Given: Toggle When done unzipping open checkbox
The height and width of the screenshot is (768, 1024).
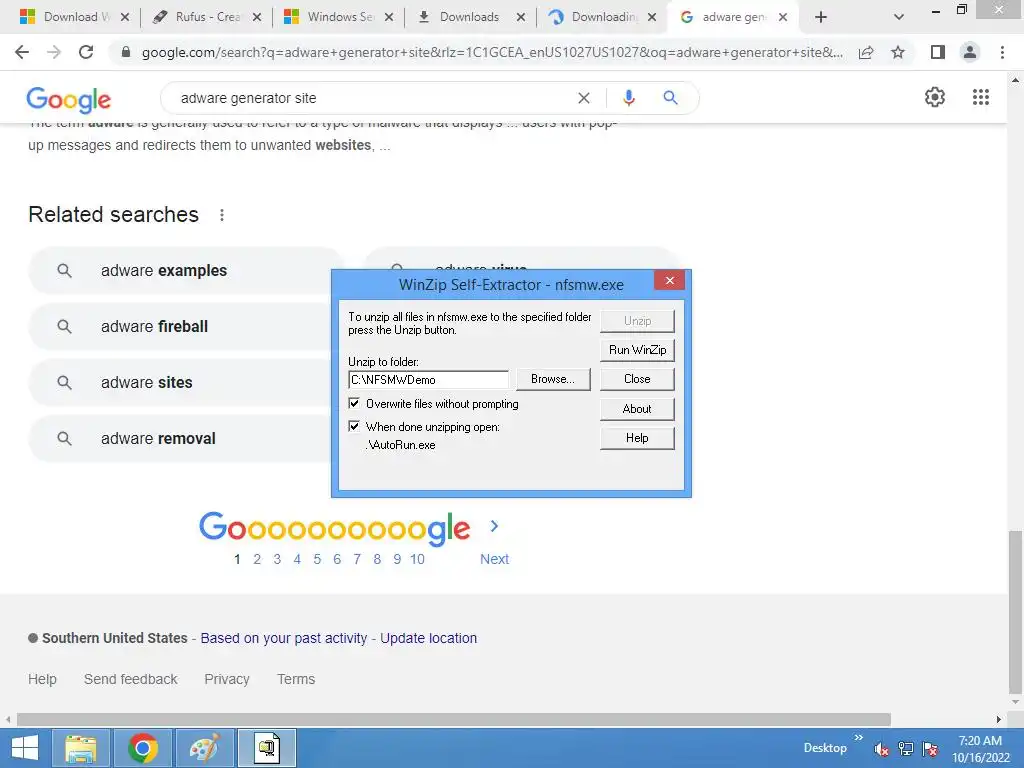Looking at the screenshot, I should coord(354,426).
